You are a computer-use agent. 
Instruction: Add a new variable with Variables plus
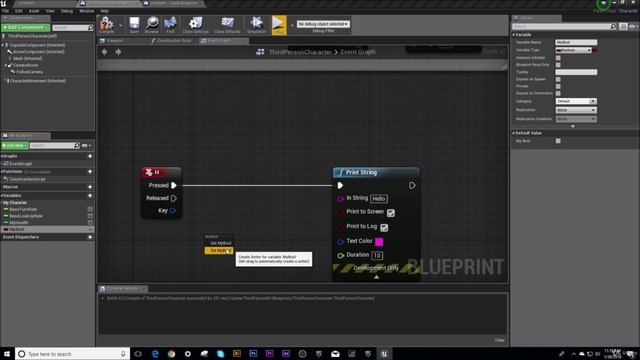[x=90, y=196]
